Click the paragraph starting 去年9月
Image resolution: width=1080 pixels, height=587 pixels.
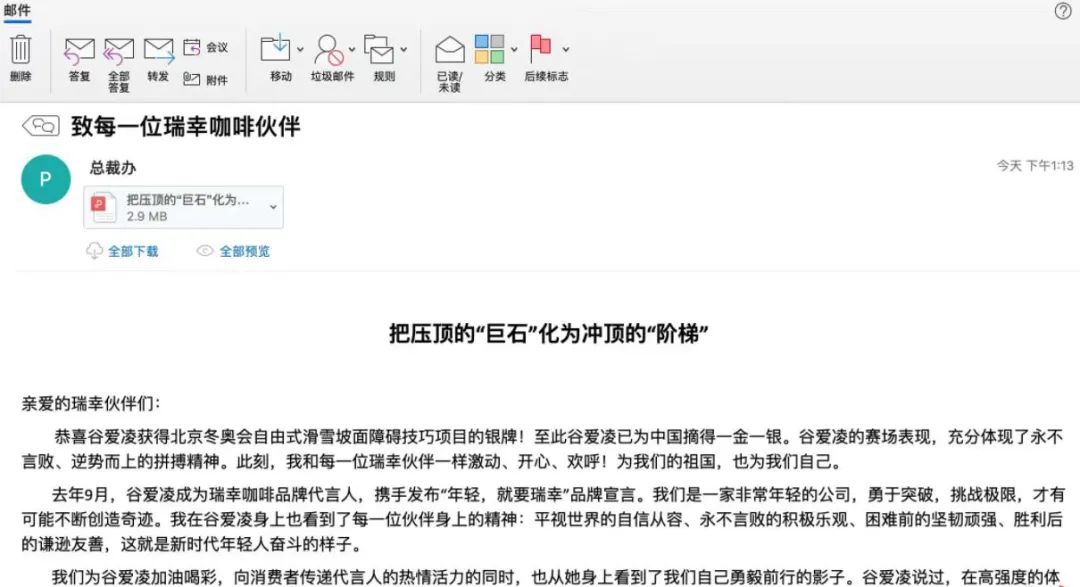tap(543, 519)
